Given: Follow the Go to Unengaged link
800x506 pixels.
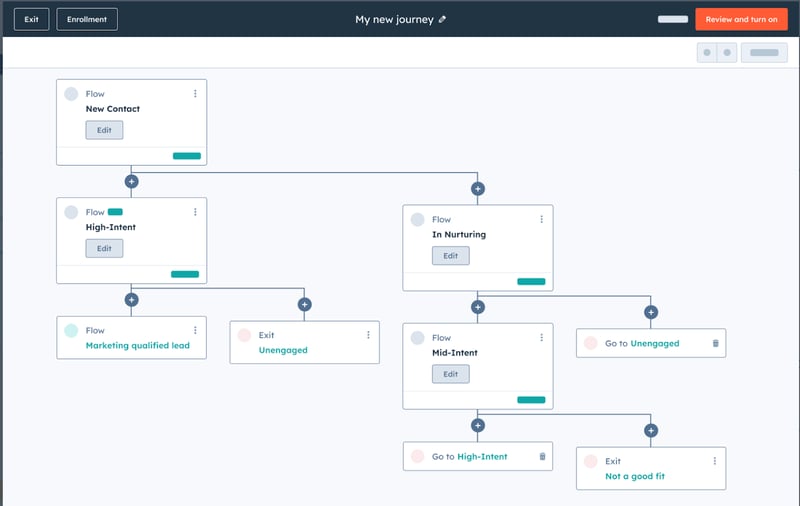Looking at the screenshot, I should (655, 343).
